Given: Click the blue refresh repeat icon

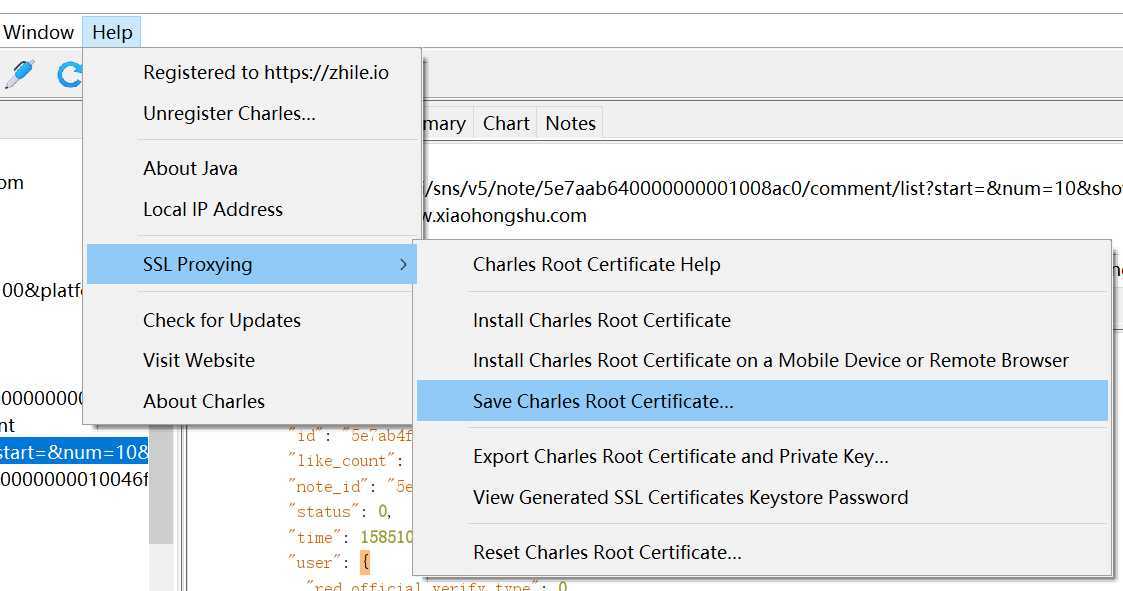Looking at the screenshot, I should point(69,74).
